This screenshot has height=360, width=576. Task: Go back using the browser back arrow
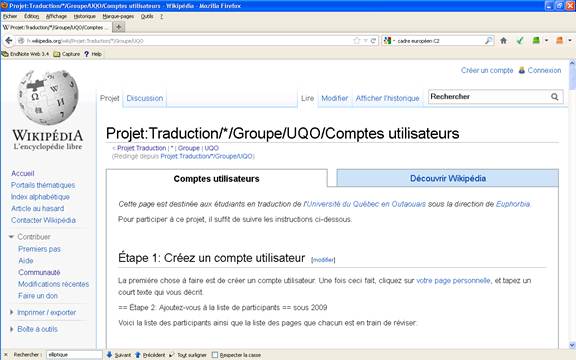pos(8,41)
